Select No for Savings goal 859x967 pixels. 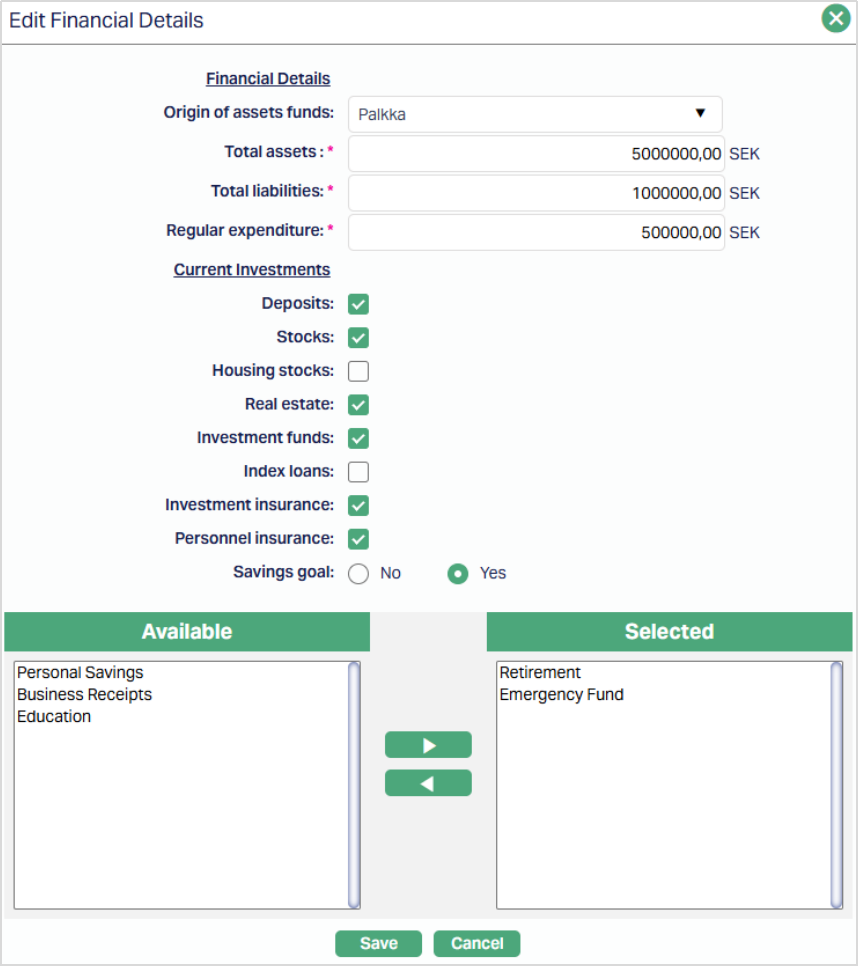358,574
